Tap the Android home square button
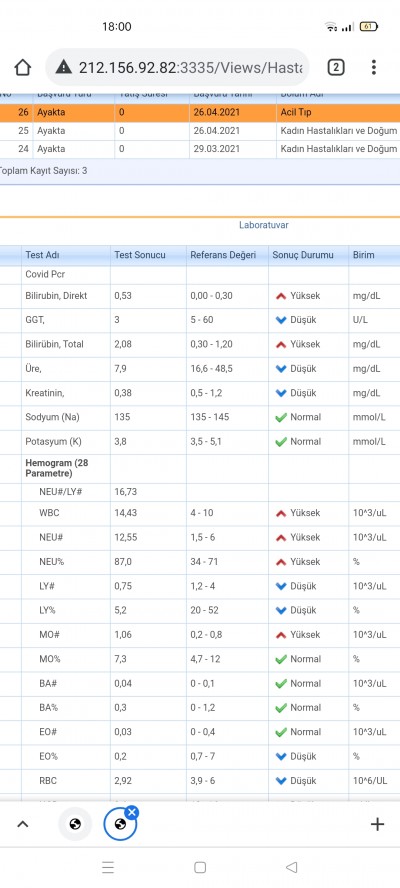400x888 pixels. pos(200,867)
